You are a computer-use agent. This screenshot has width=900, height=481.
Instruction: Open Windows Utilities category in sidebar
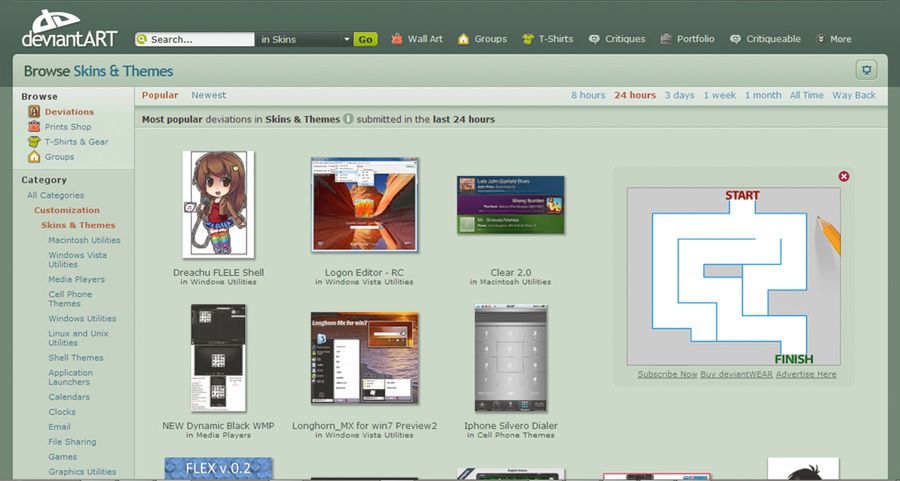(82, 318)
